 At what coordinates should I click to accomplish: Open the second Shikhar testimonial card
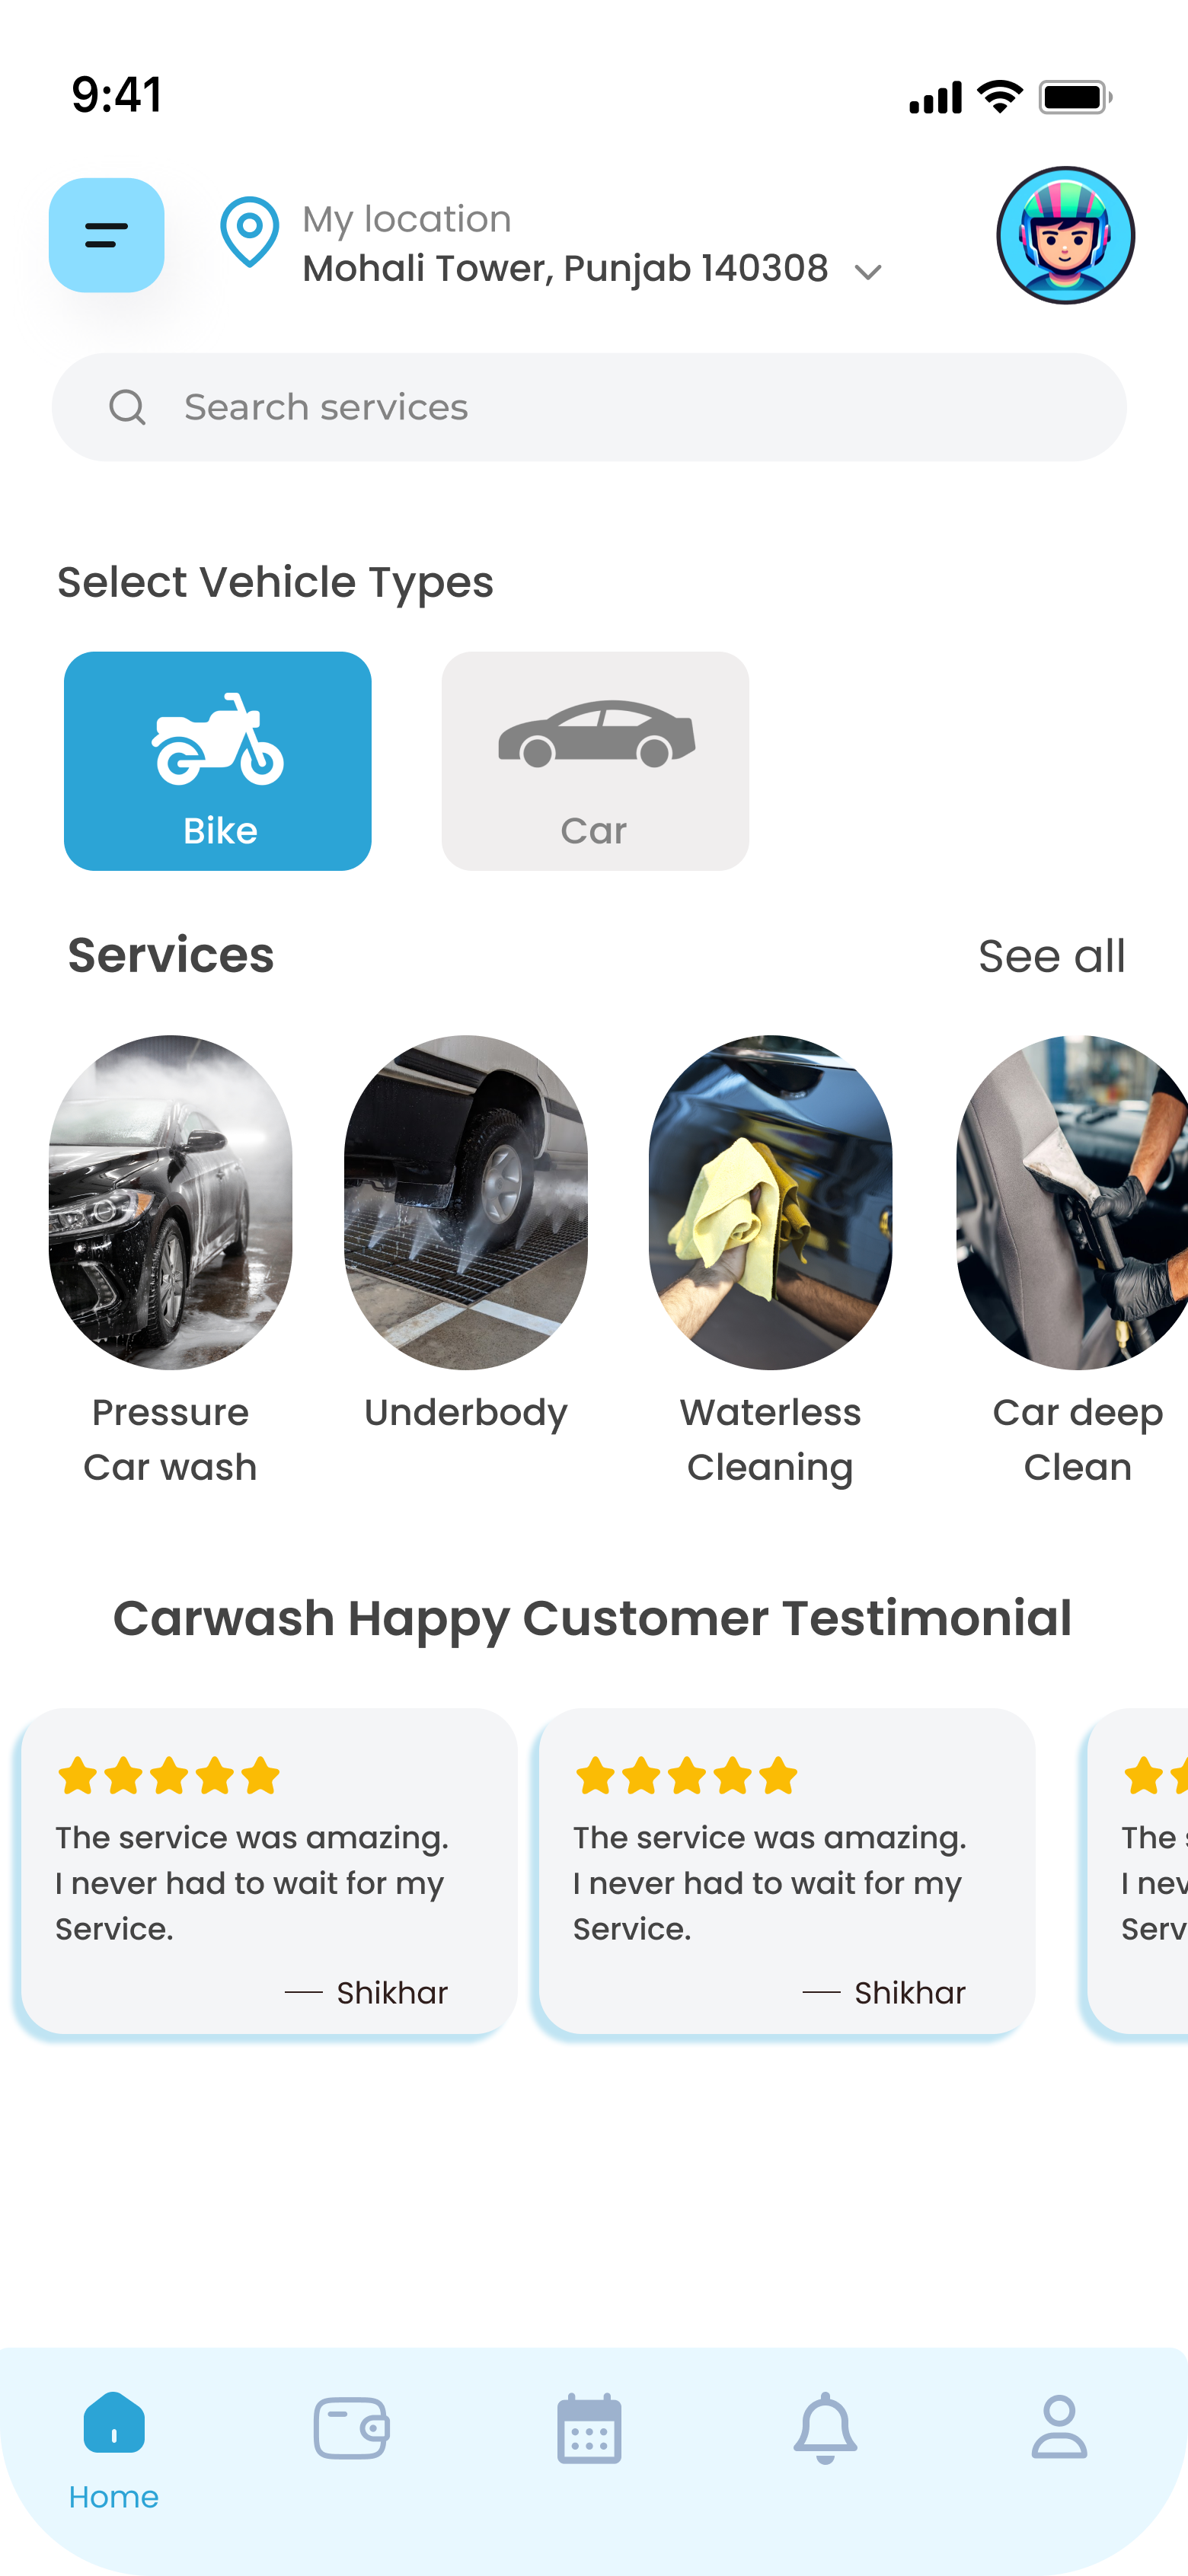787,1870
